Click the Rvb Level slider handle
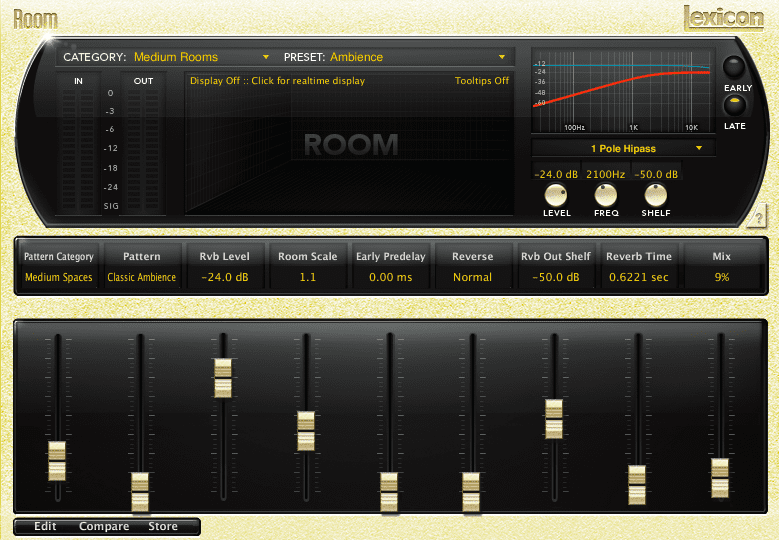Image resolution: width=779 pixels, height=540 pixels. tap(223, 378)
